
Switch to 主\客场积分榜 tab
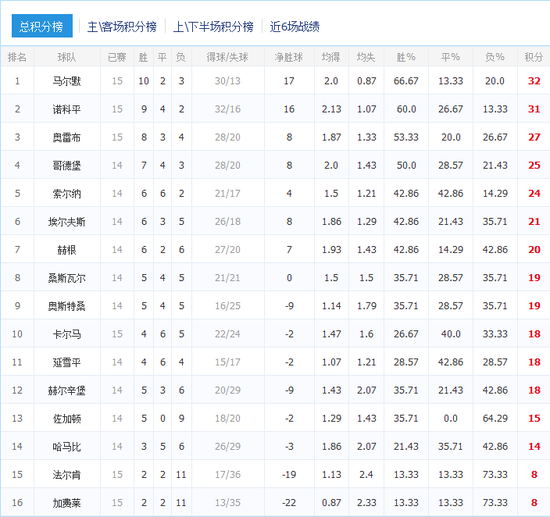tap(122, 26)
